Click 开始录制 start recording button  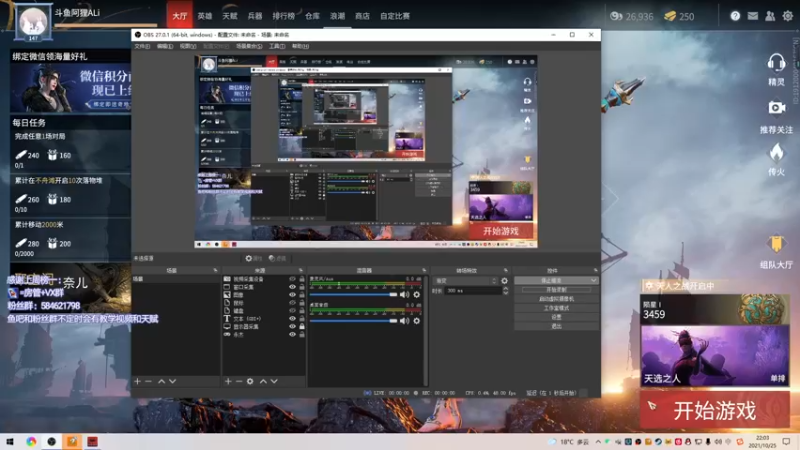[556, 290]
